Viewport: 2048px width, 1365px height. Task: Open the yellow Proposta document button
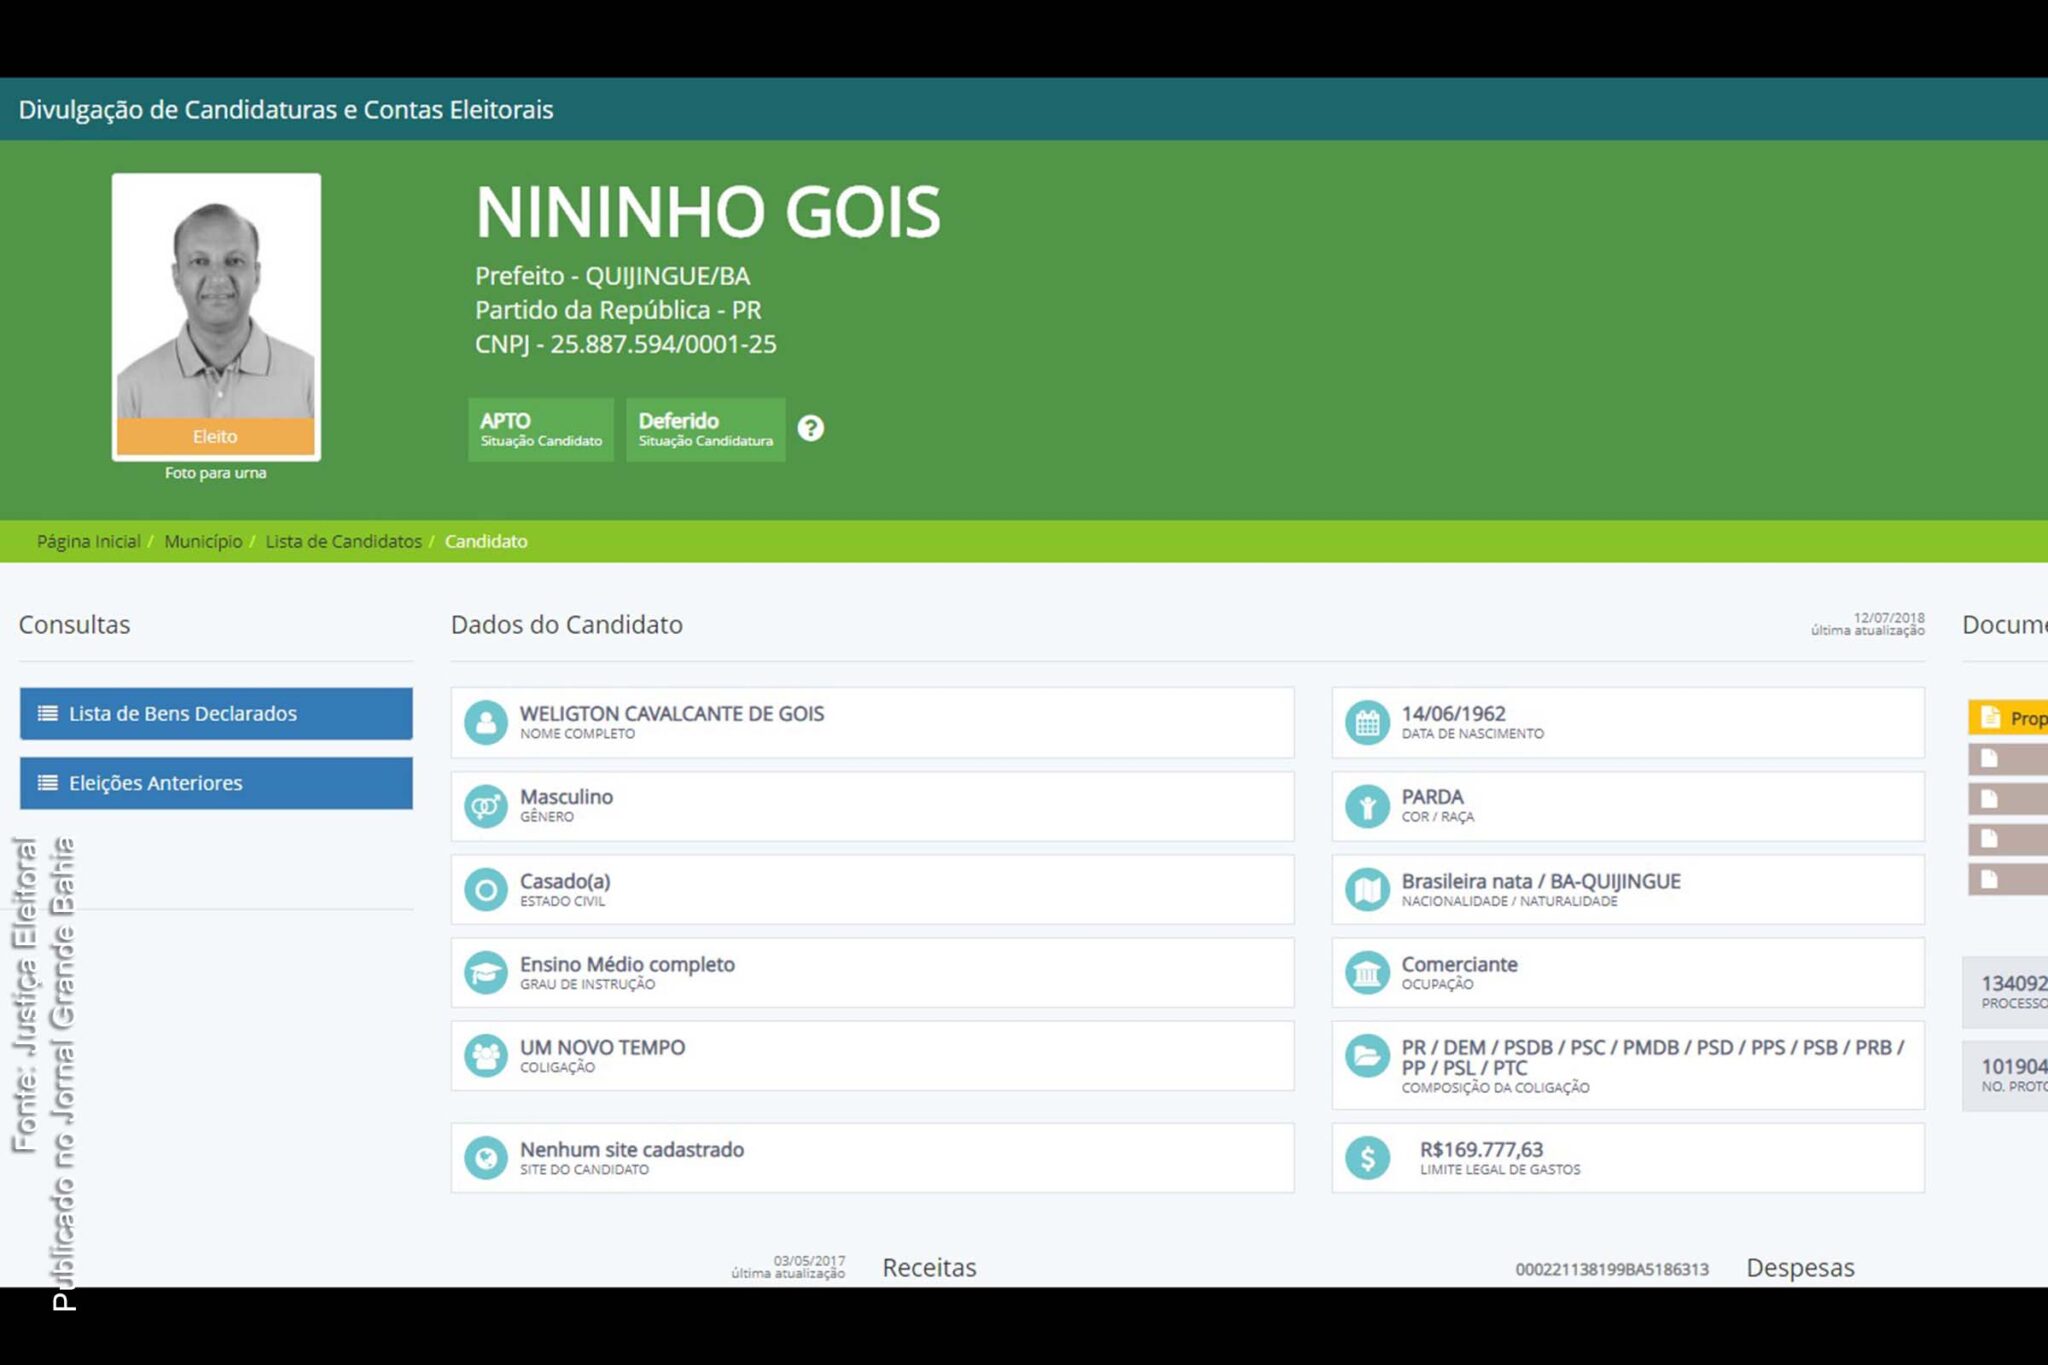coord(2008,717)
